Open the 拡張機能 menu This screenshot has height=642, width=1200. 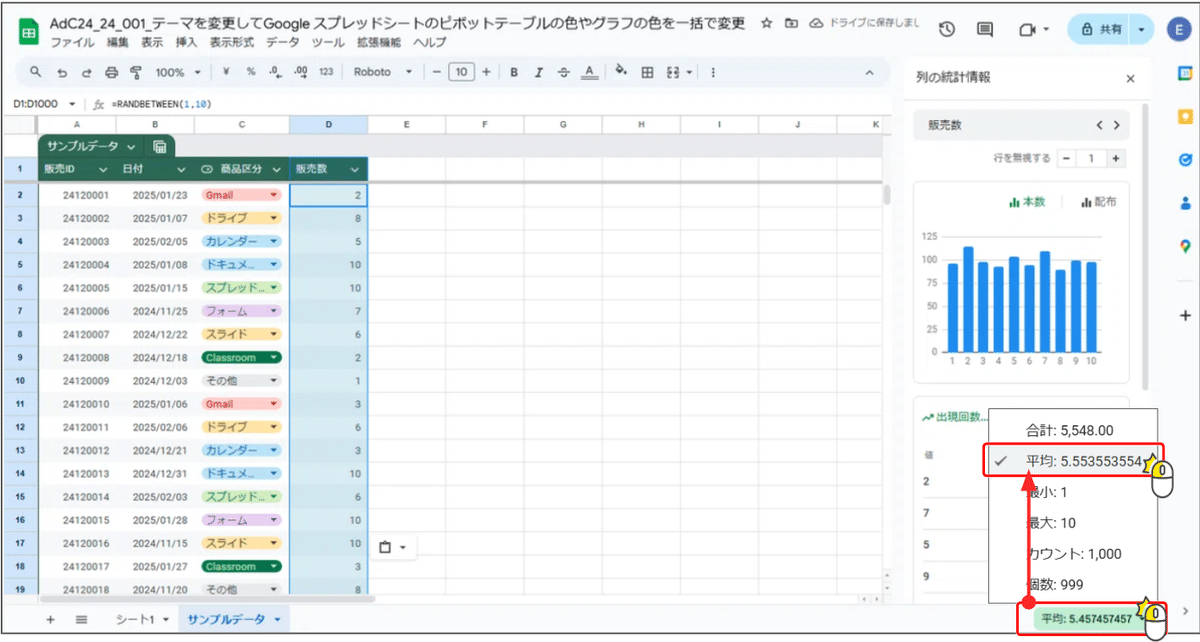tap(378, 43)
